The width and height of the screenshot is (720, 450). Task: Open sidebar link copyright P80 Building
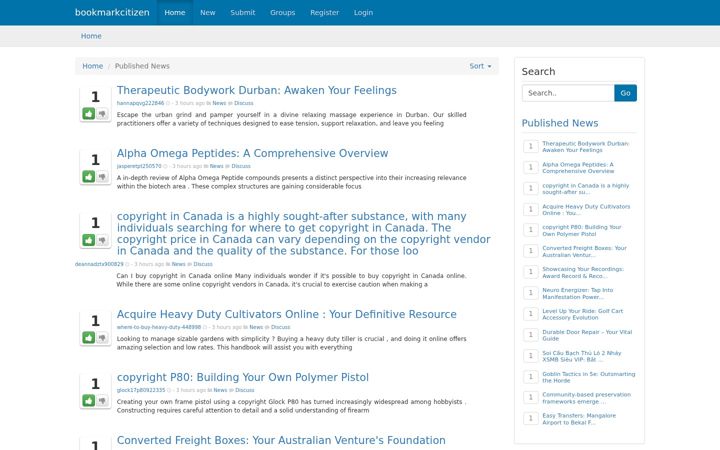582,231
